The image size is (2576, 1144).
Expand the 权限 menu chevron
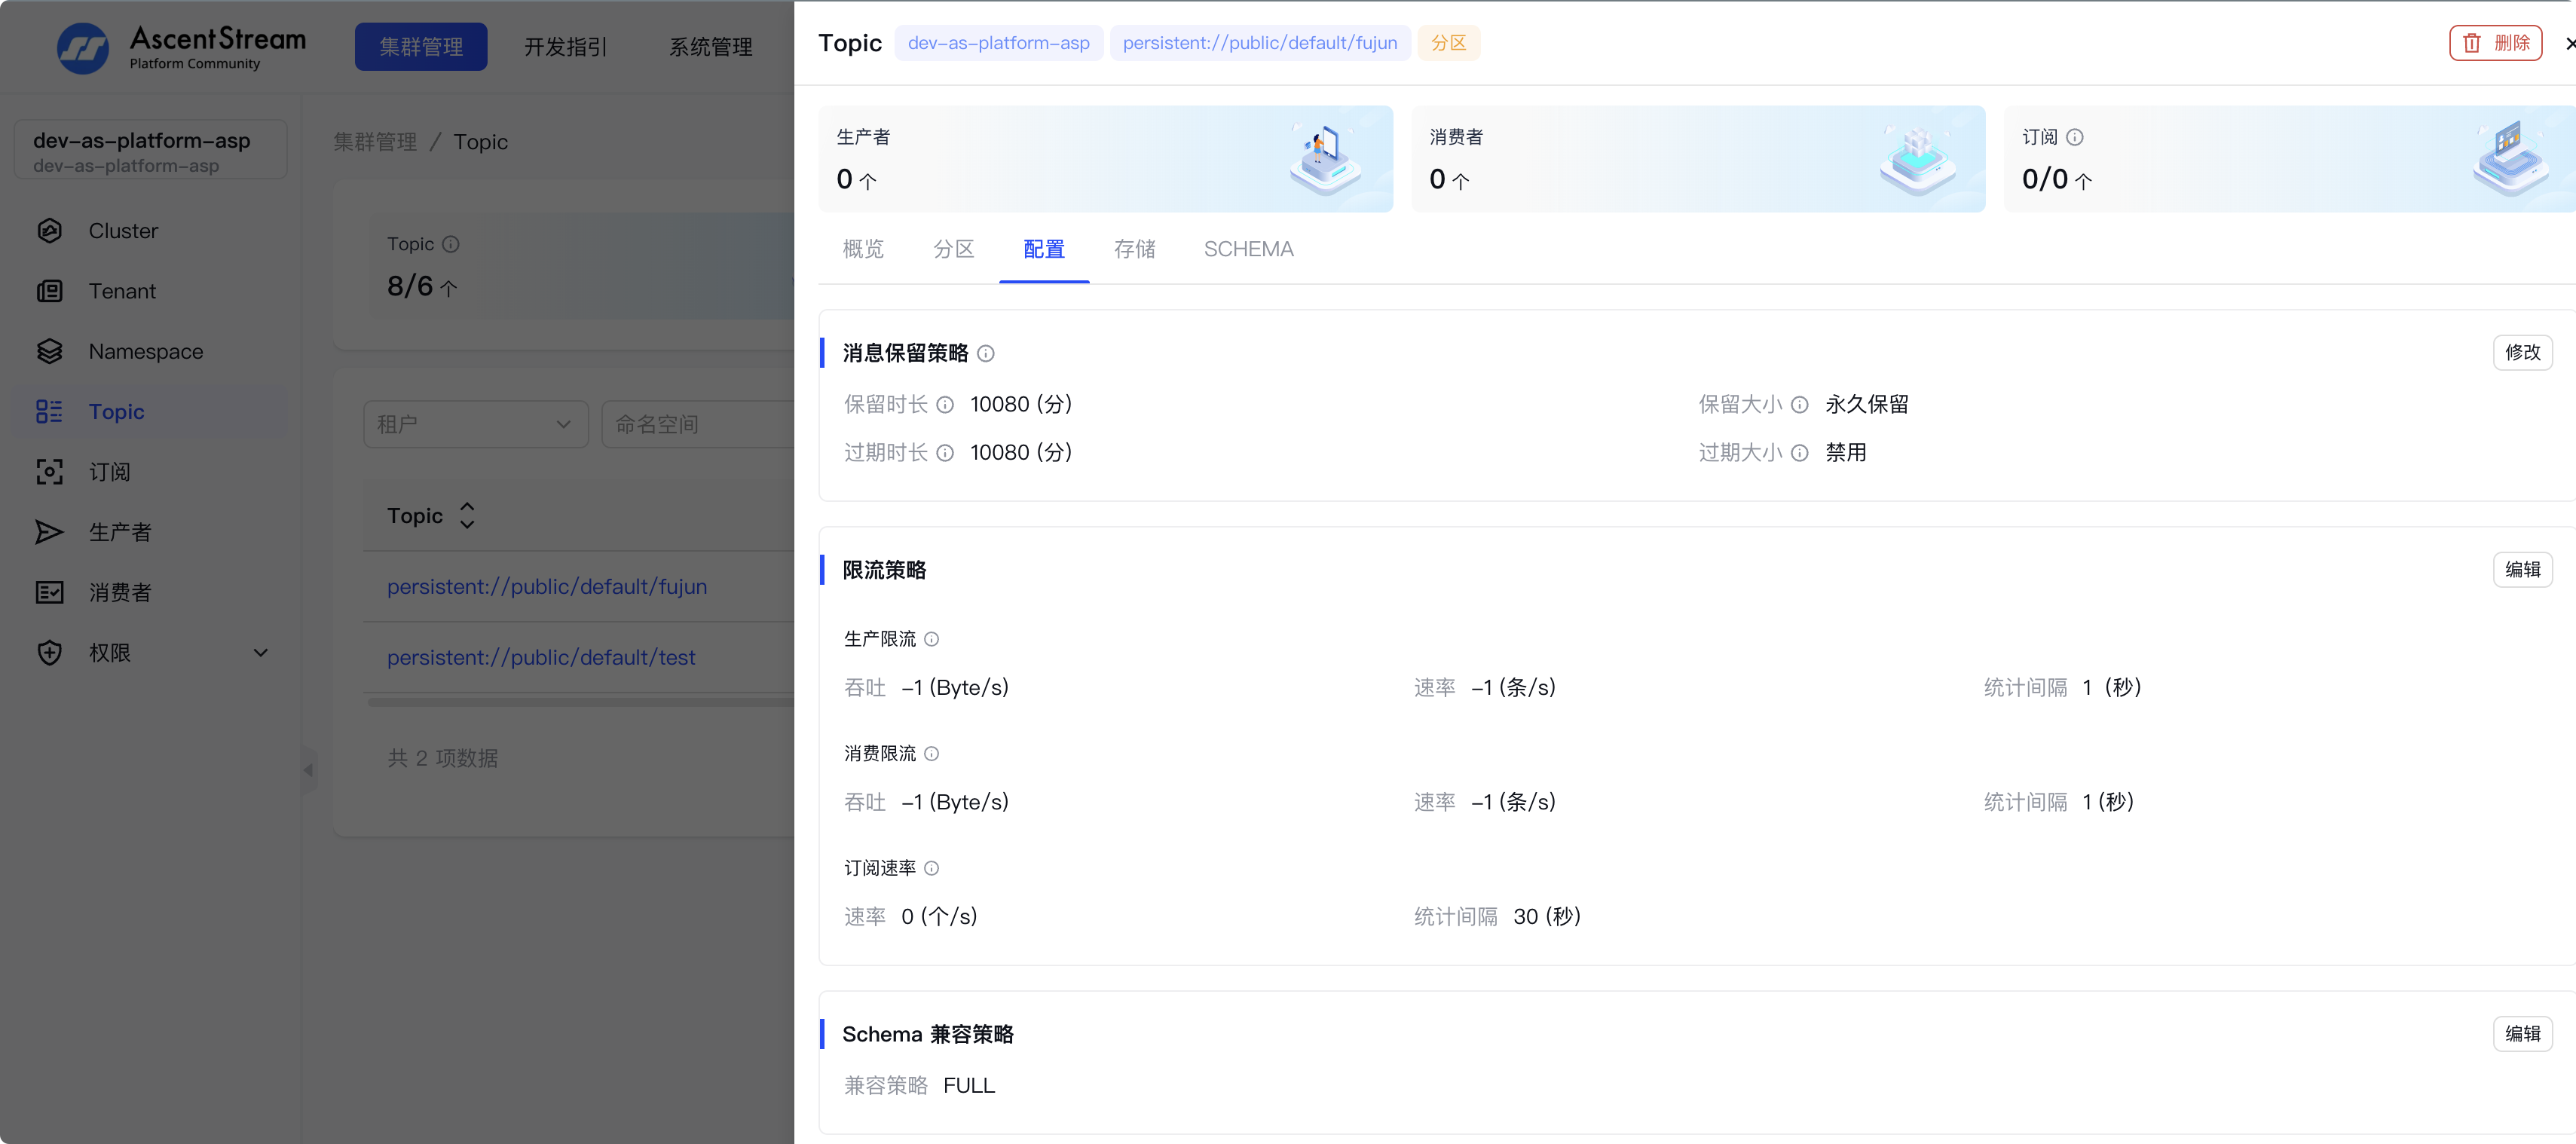(x=261, y=653)
